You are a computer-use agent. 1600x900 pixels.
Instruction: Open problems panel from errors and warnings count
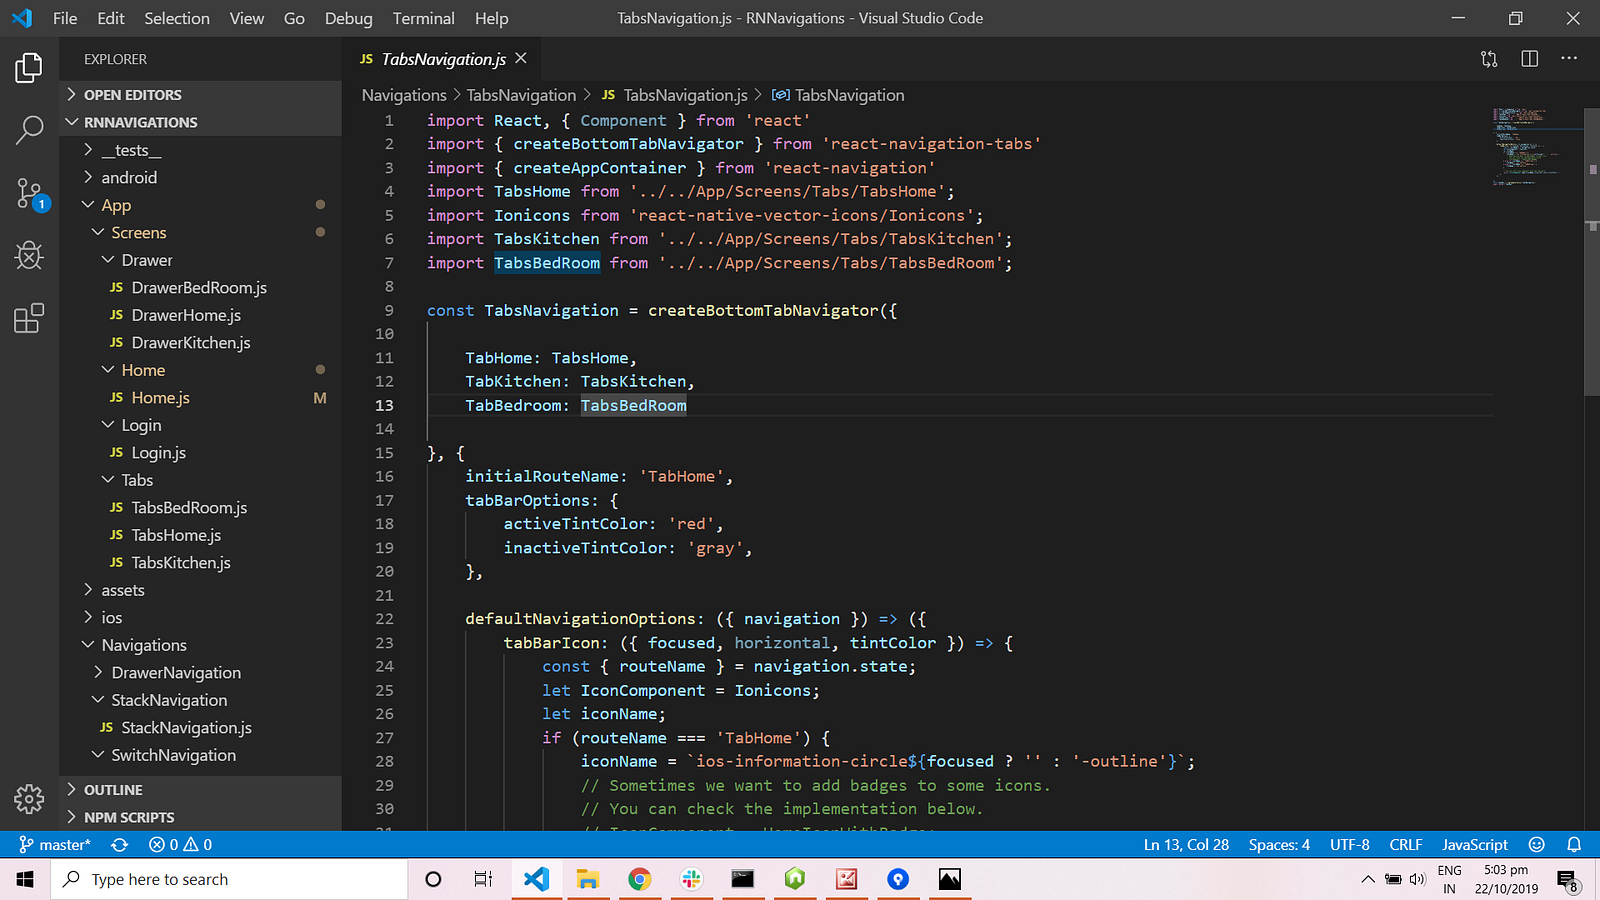(180, 845)
